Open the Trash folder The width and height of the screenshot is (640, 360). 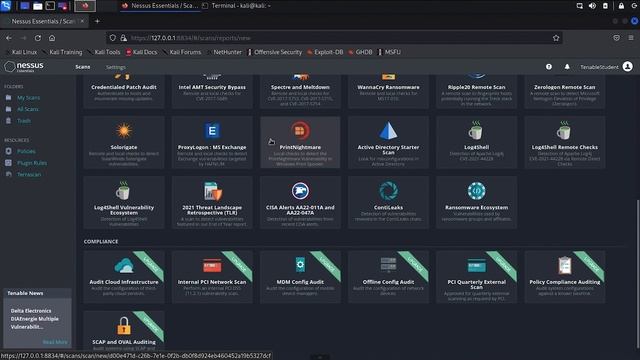pos(24,120)
